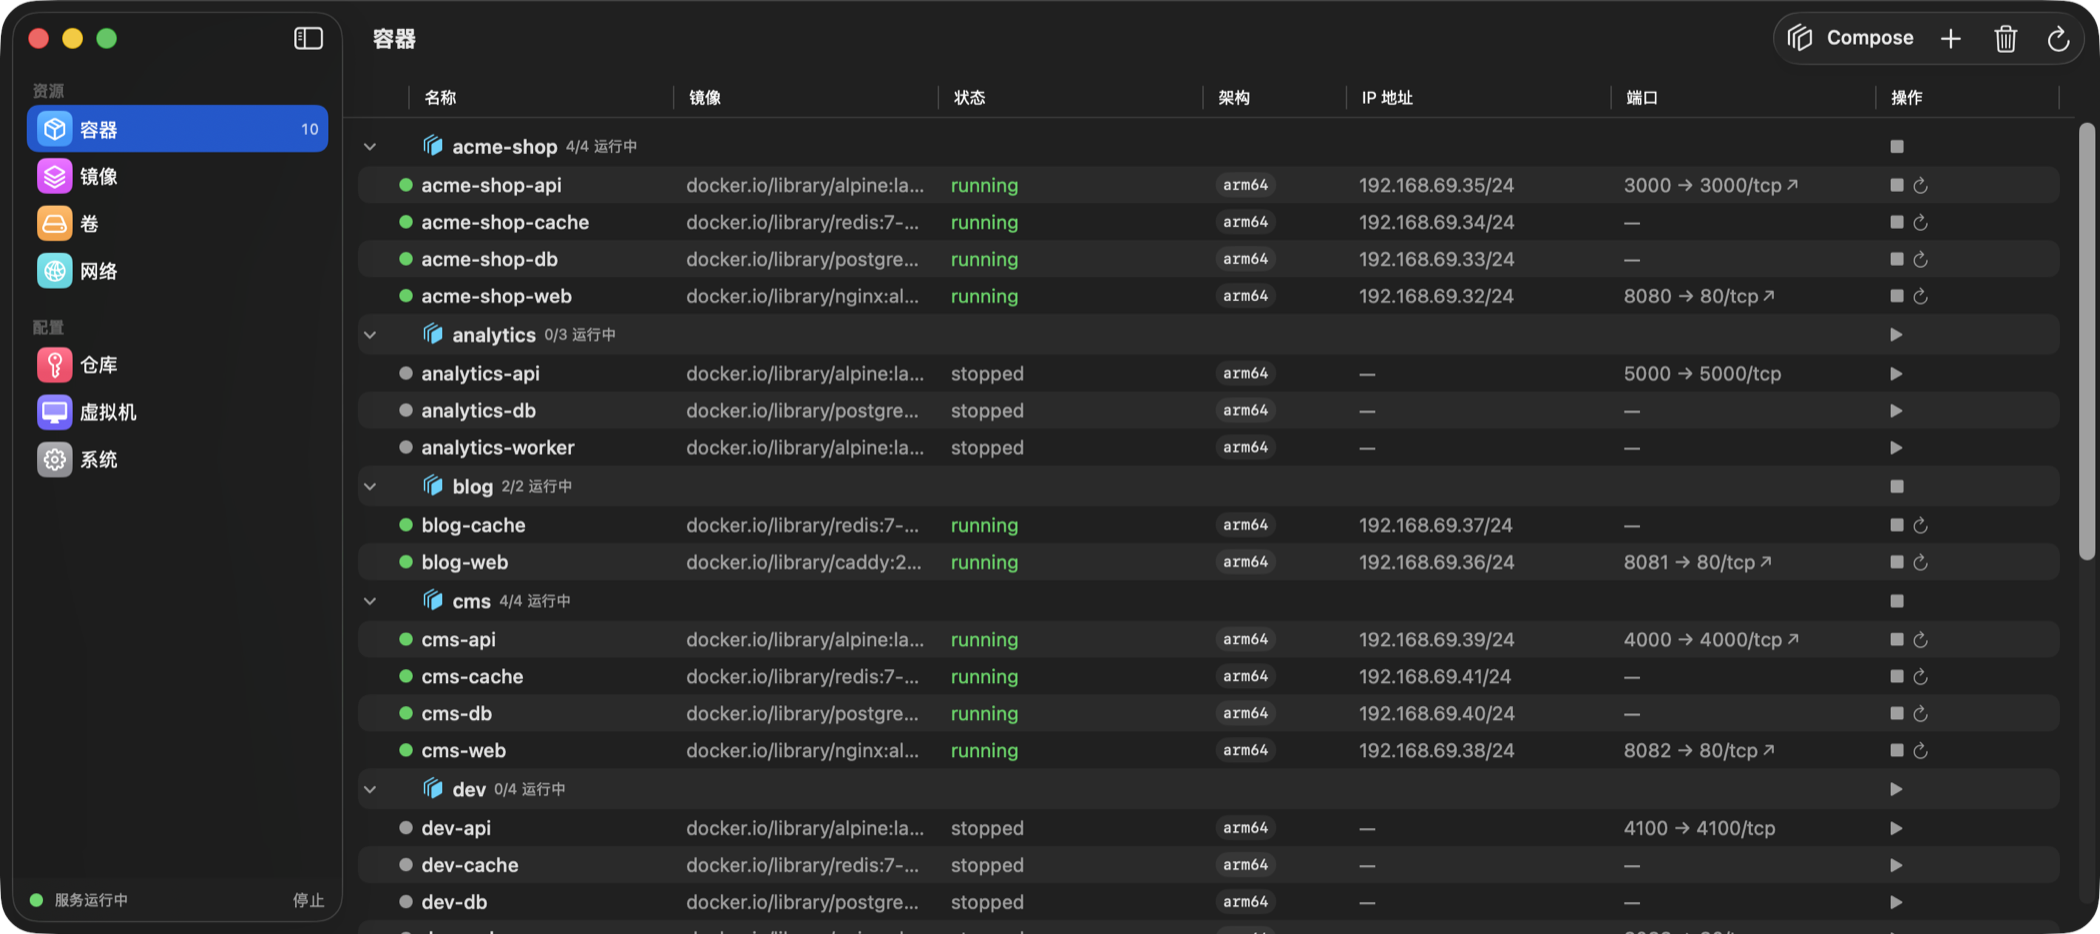This screenshot has height=934, width=2100.
Task: Restart the acme-shop-web container
Action: click(1921, 296)
